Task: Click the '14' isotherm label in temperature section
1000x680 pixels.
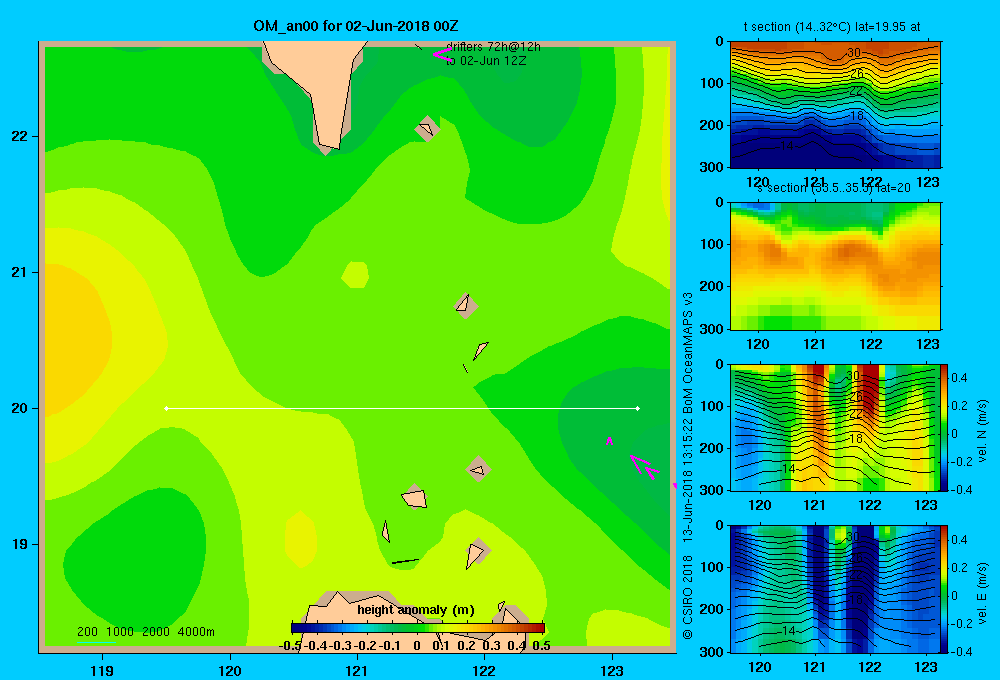Action: 786,147
